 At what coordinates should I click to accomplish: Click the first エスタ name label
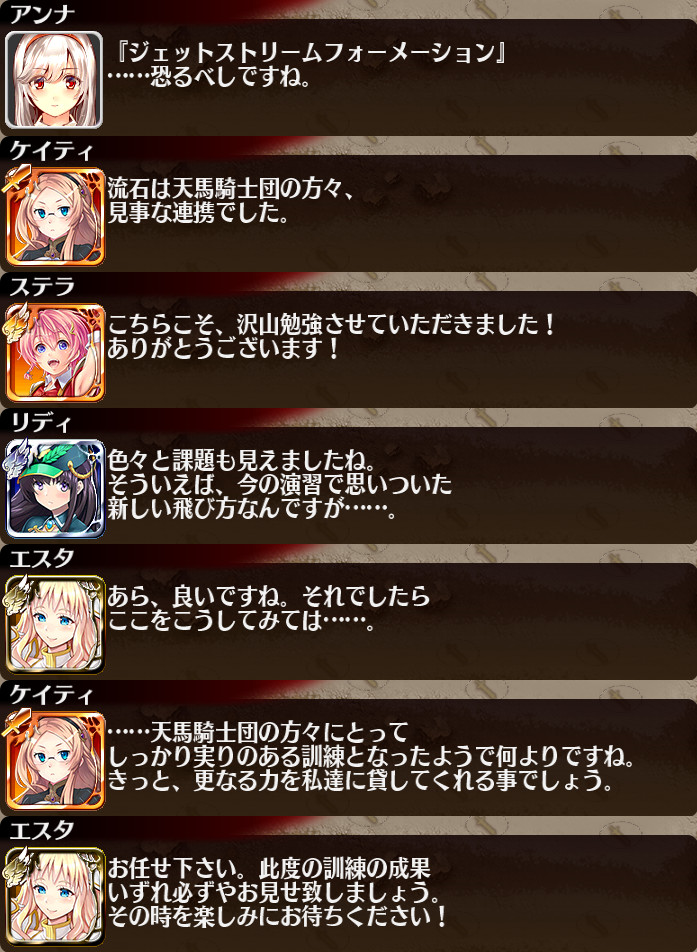point(42,558)
